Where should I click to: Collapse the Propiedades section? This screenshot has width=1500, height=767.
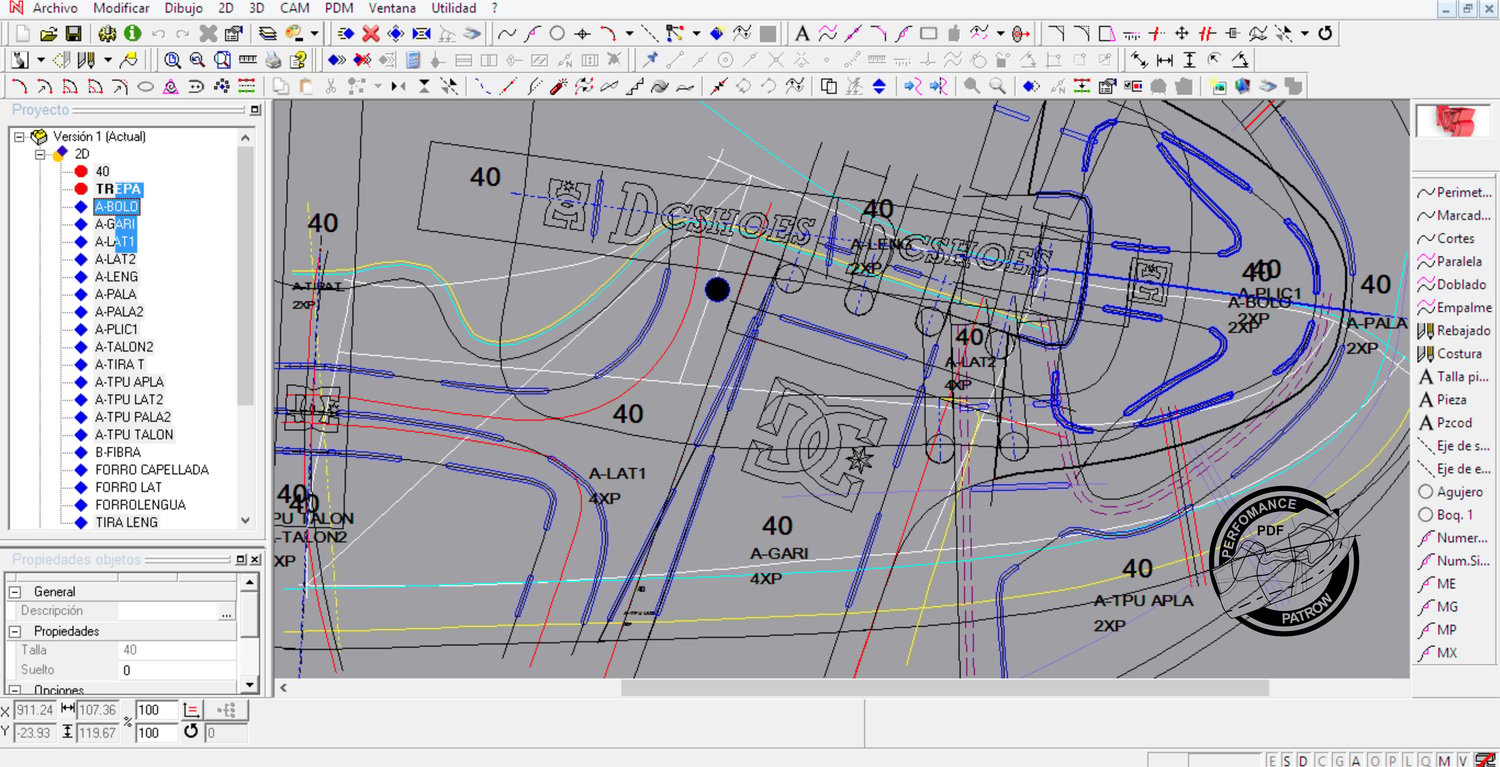coord(16,632)
